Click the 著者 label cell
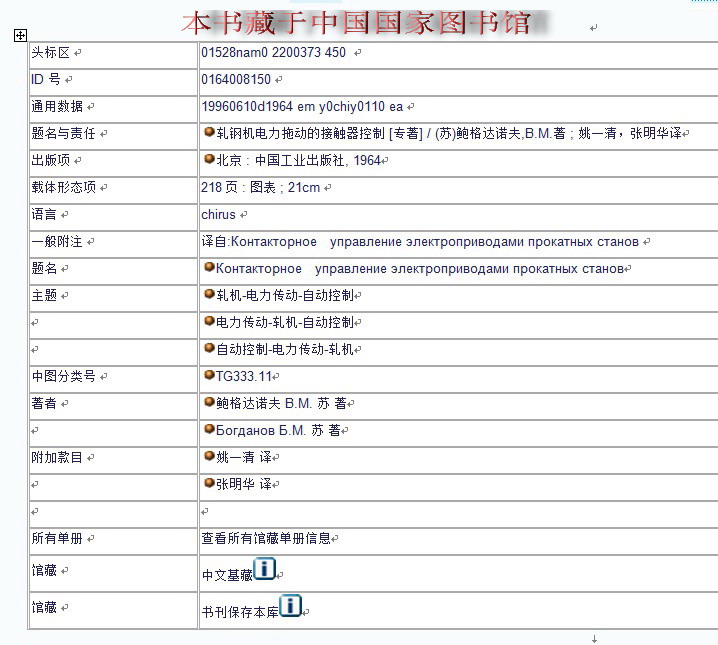Screen dimensions: 718x645 point(114,406)
